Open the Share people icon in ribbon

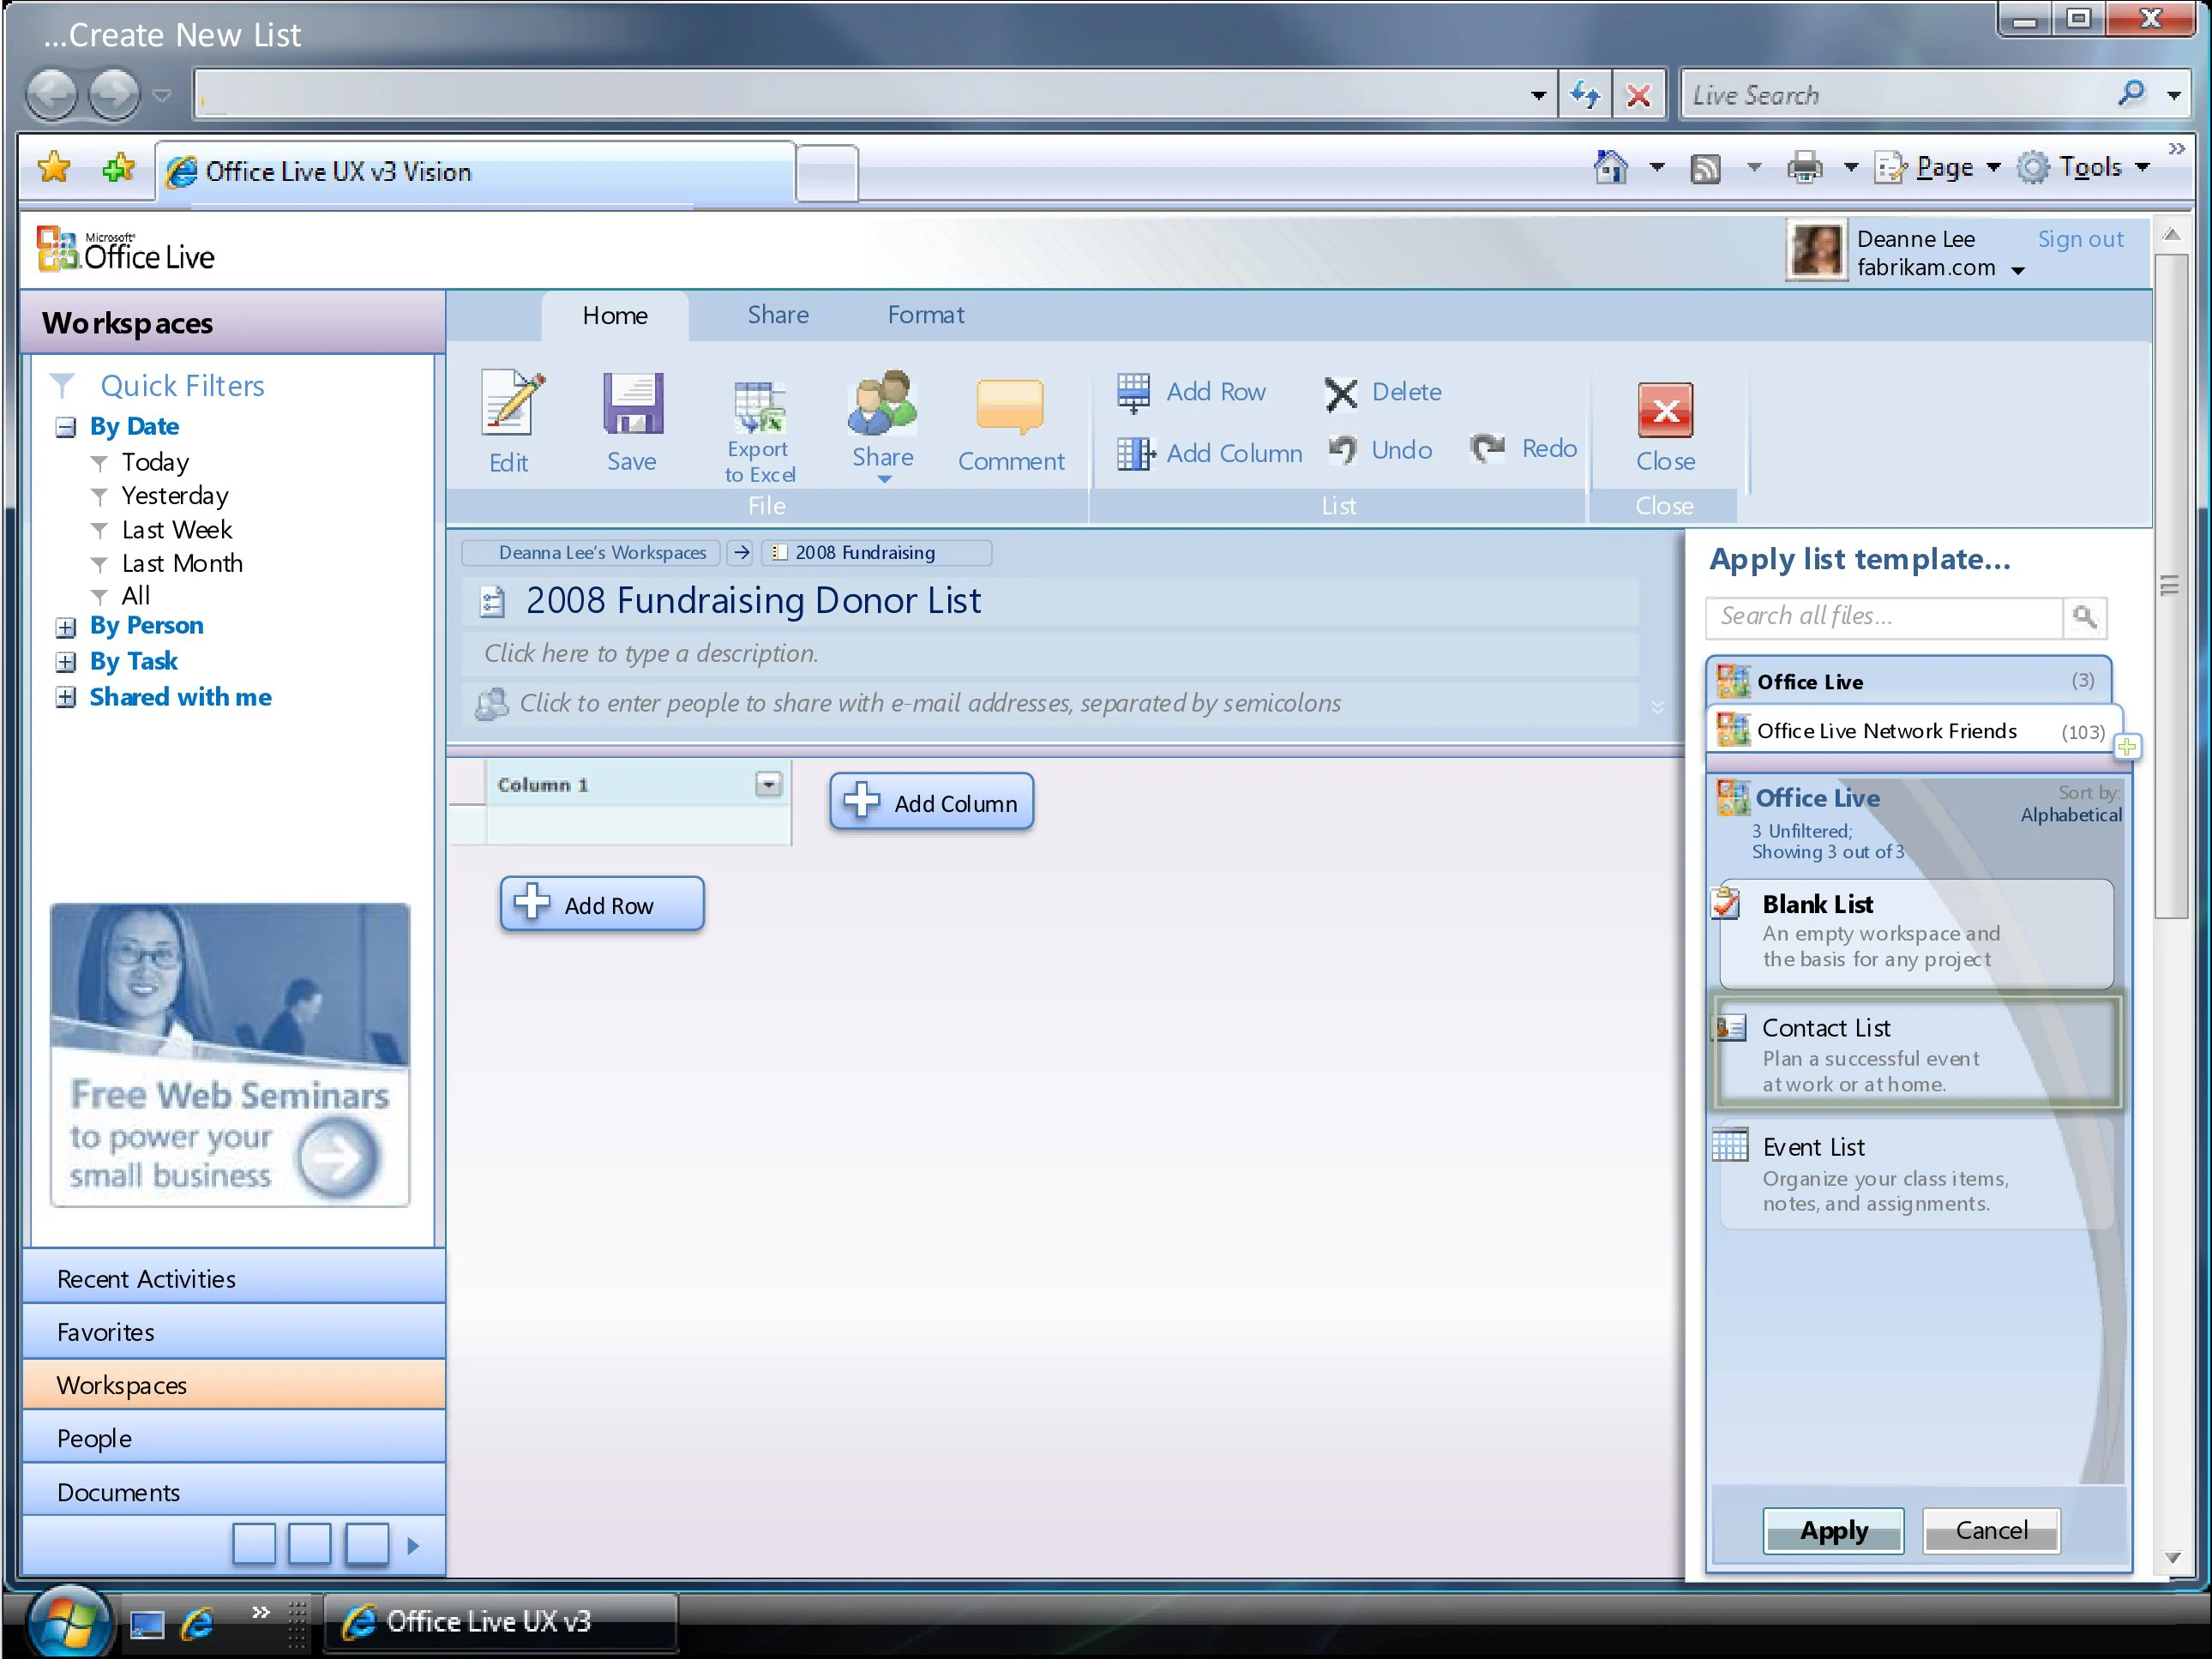coord(882,403)
